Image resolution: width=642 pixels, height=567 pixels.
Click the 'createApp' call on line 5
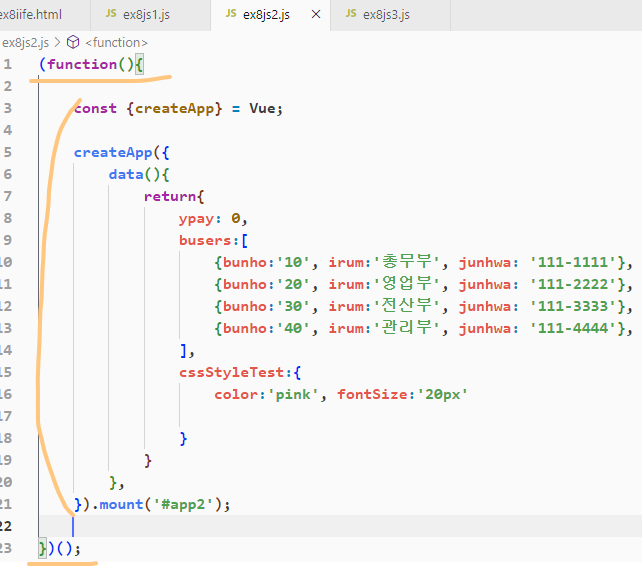click(x=113, y=153)
